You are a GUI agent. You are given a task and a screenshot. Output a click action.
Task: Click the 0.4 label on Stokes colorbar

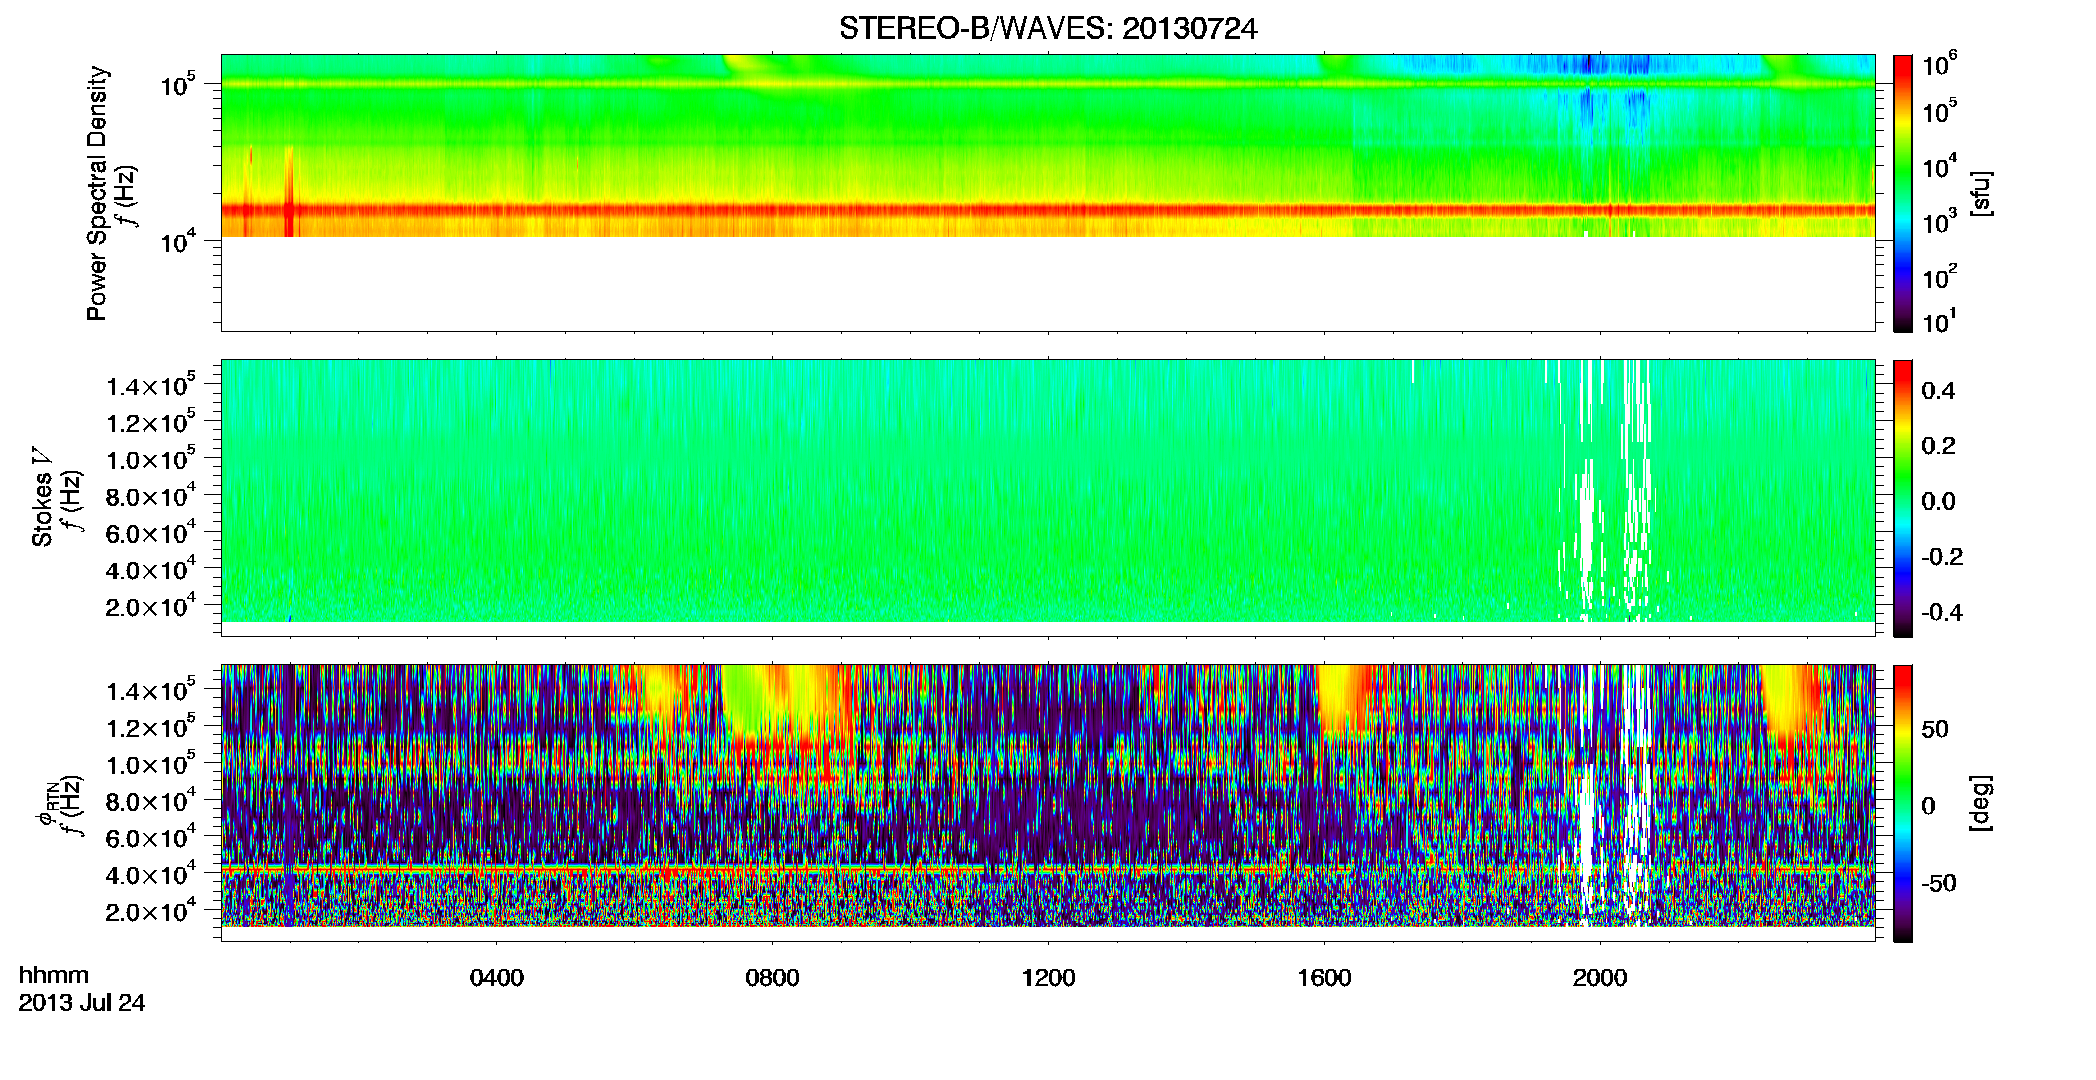[x=1938, y=391]
